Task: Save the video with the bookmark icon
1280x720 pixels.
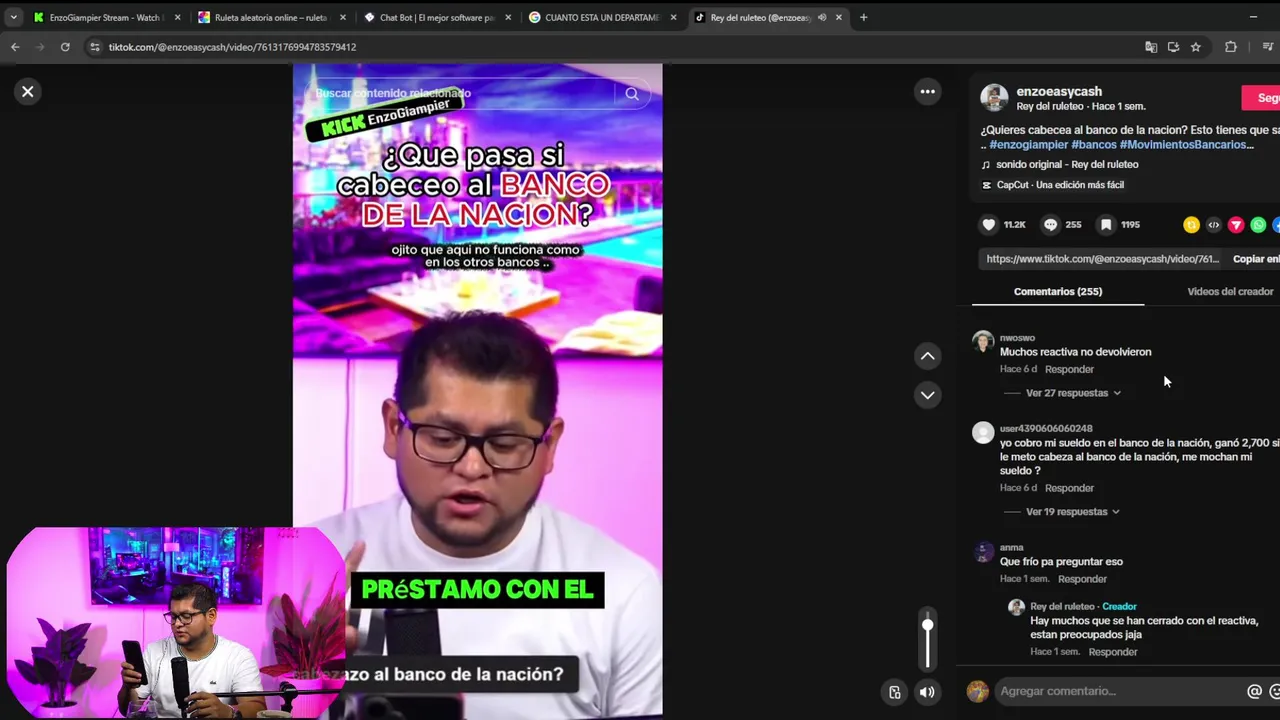Action: point(1106,225)
